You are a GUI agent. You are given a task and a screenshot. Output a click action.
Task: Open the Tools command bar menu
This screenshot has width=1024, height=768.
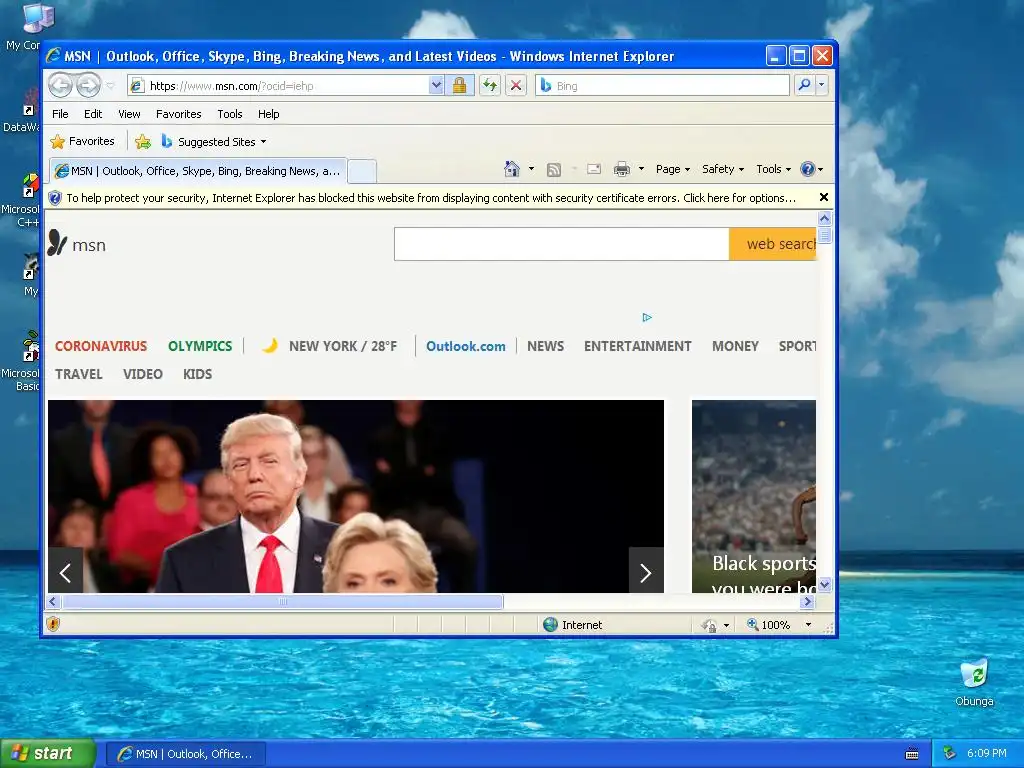(773, 169)
